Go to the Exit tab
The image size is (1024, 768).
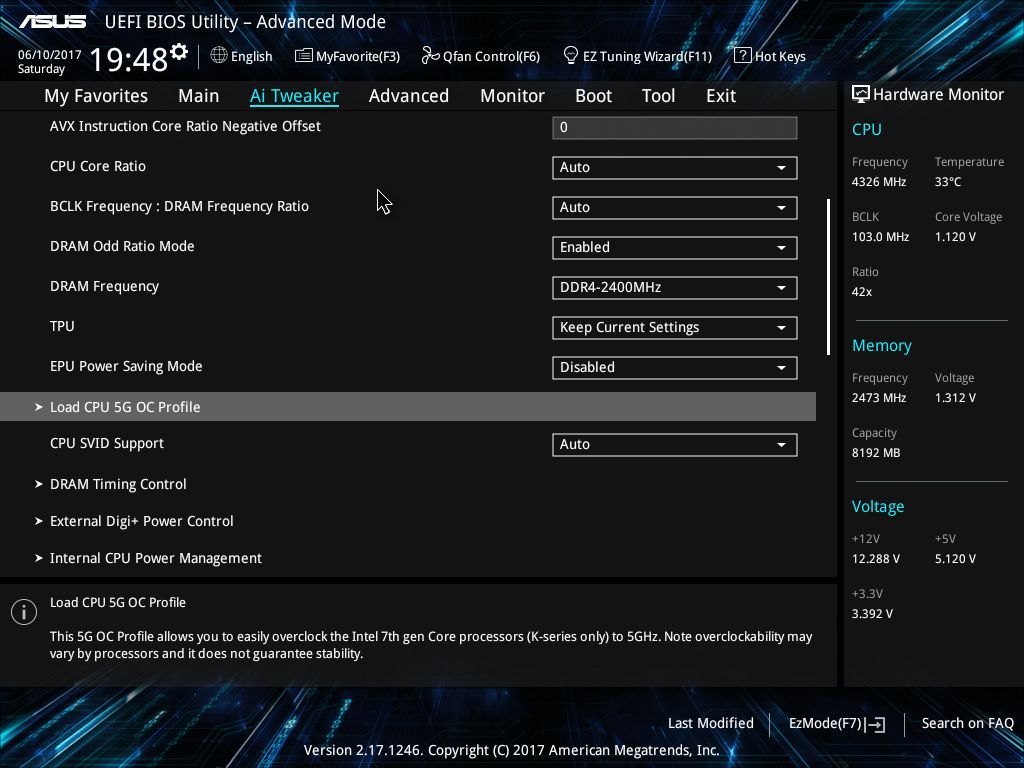(721, 96)
